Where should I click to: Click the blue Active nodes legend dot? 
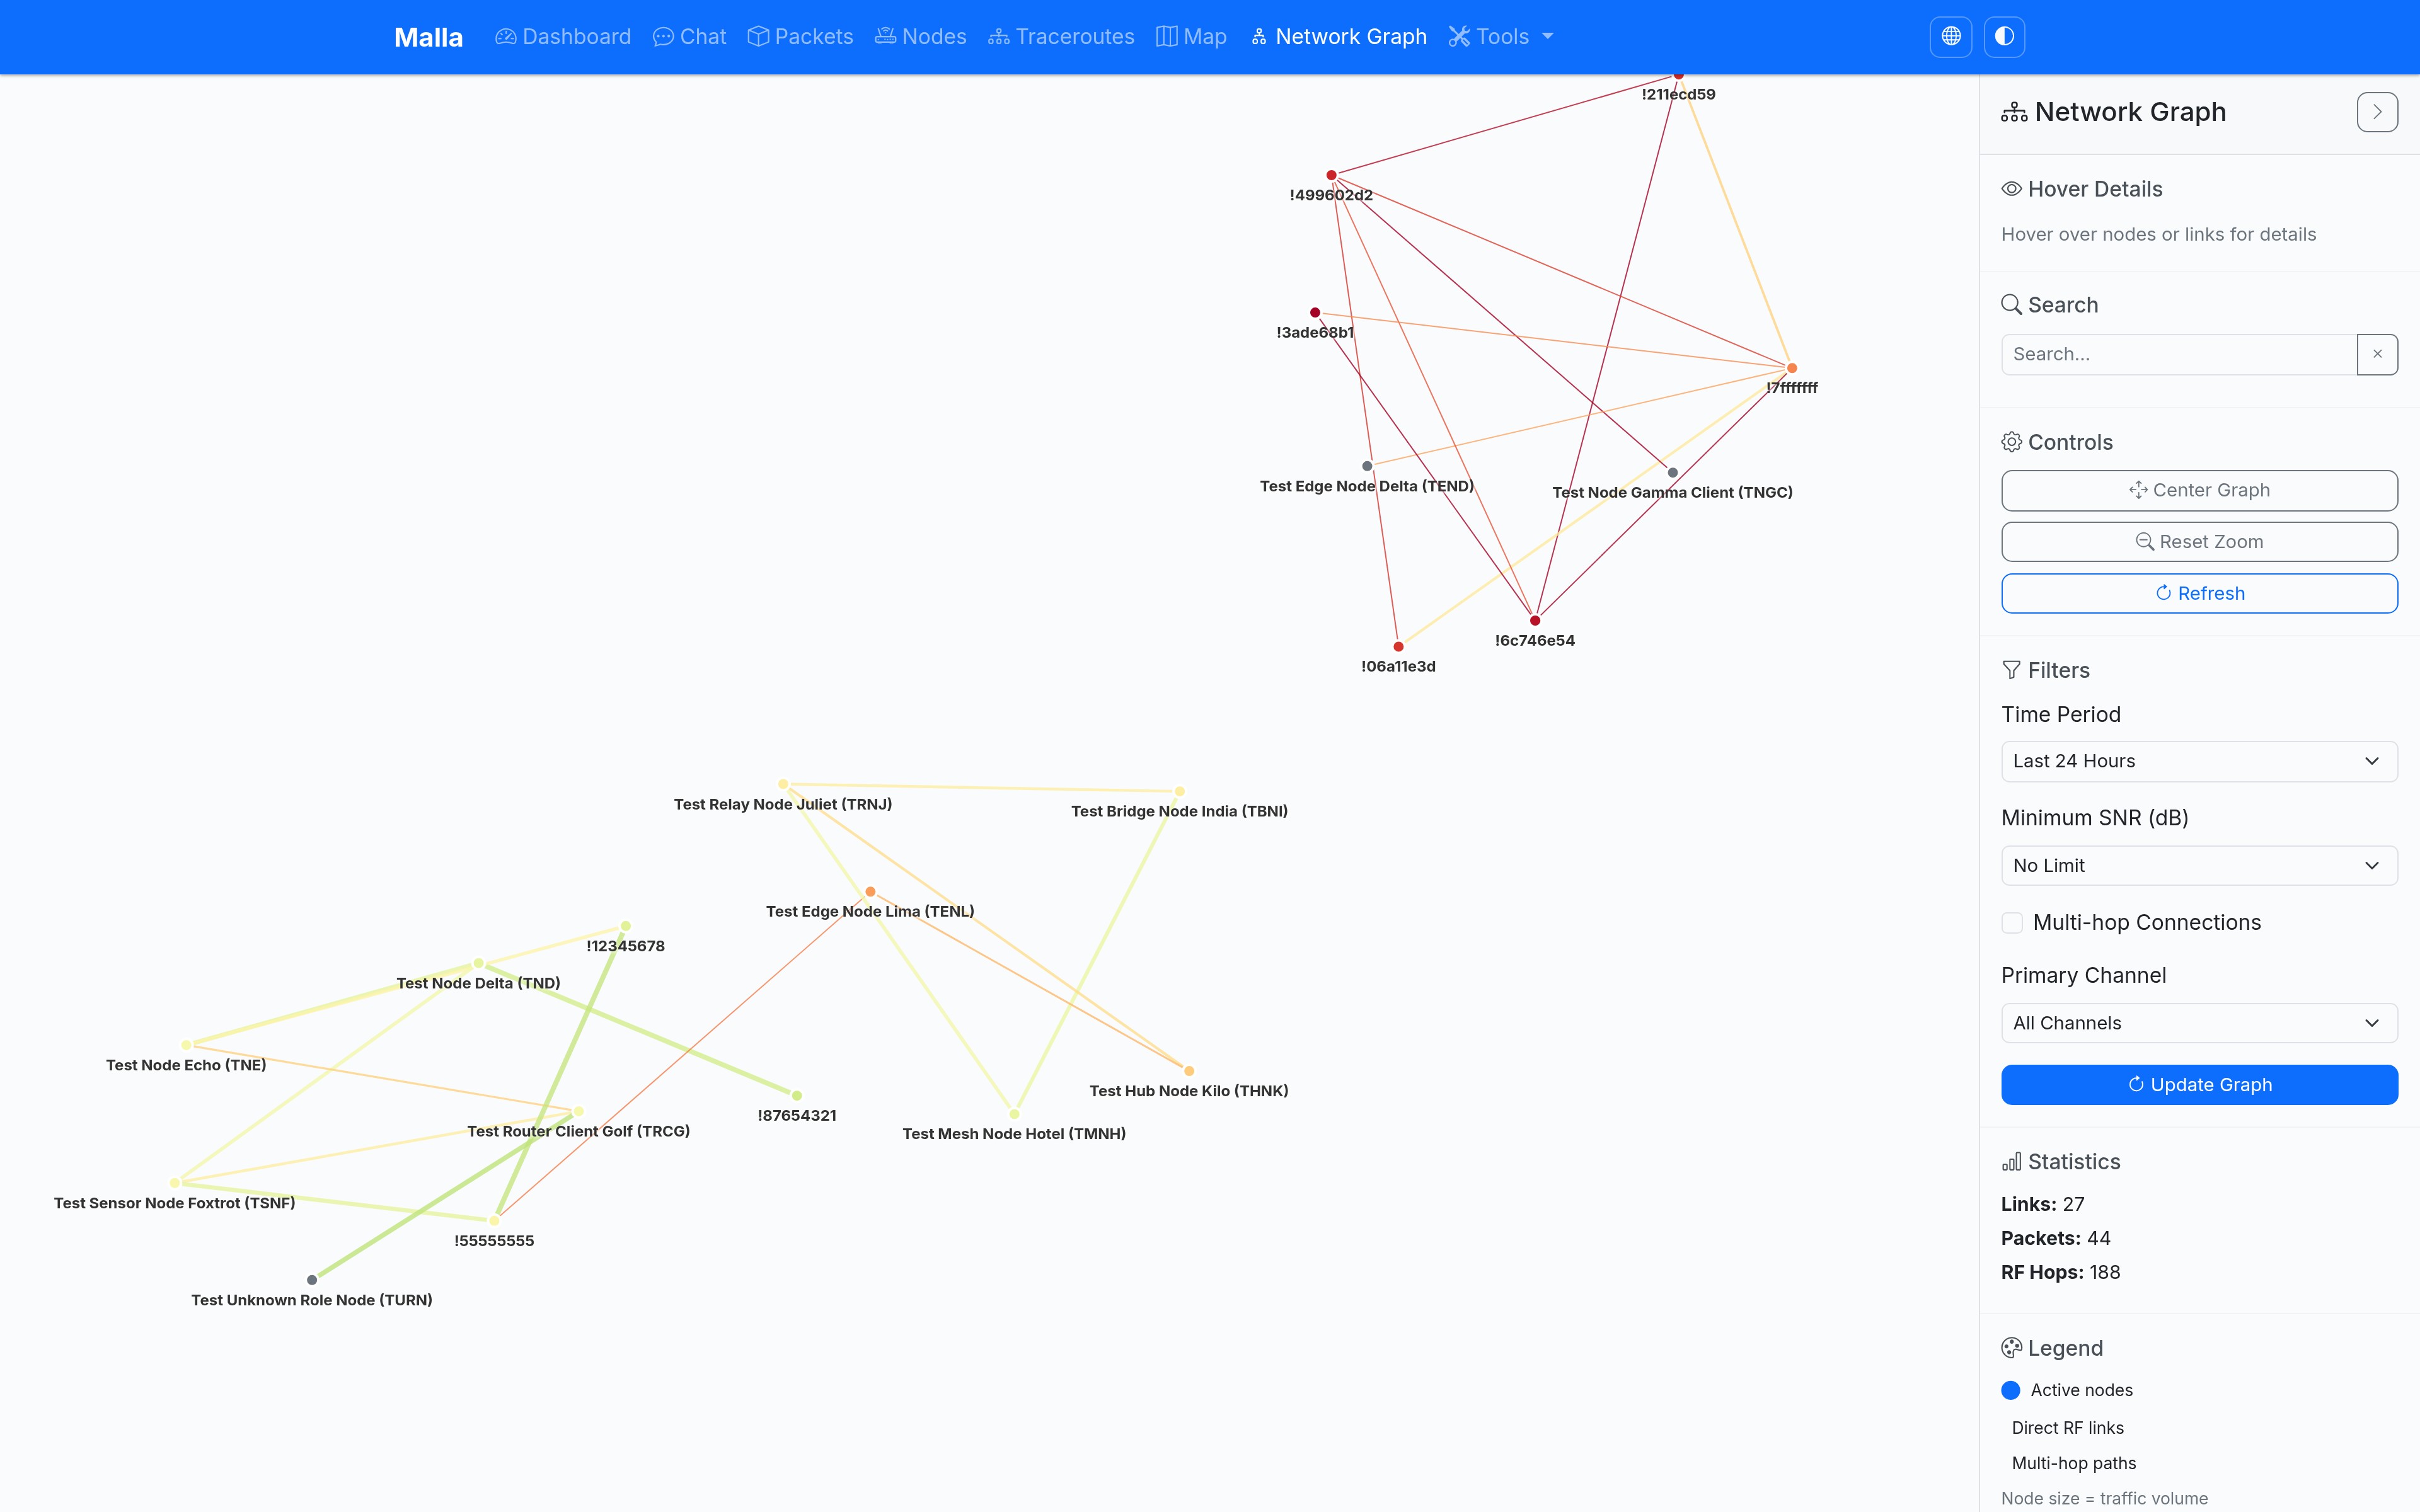coord(2011,1390)
